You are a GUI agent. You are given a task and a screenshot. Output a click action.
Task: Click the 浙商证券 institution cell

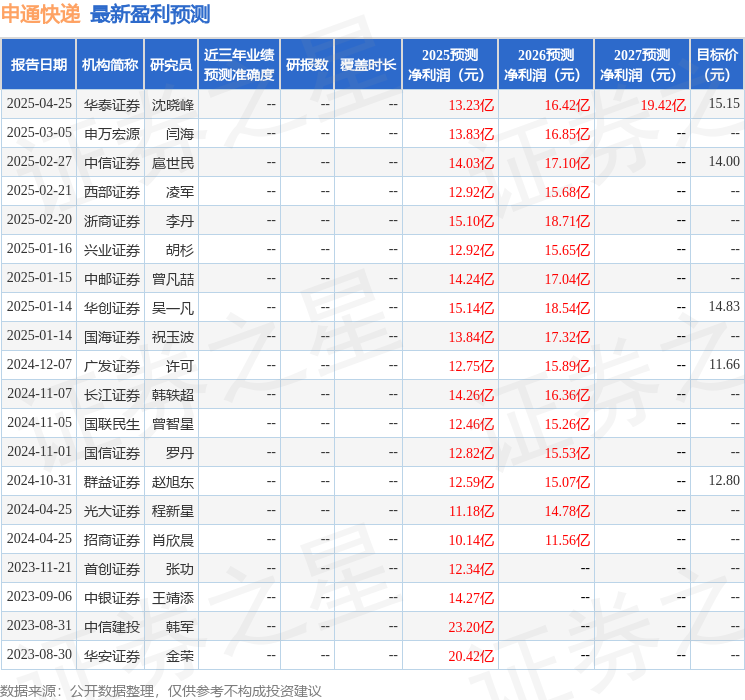coord(112,221)
